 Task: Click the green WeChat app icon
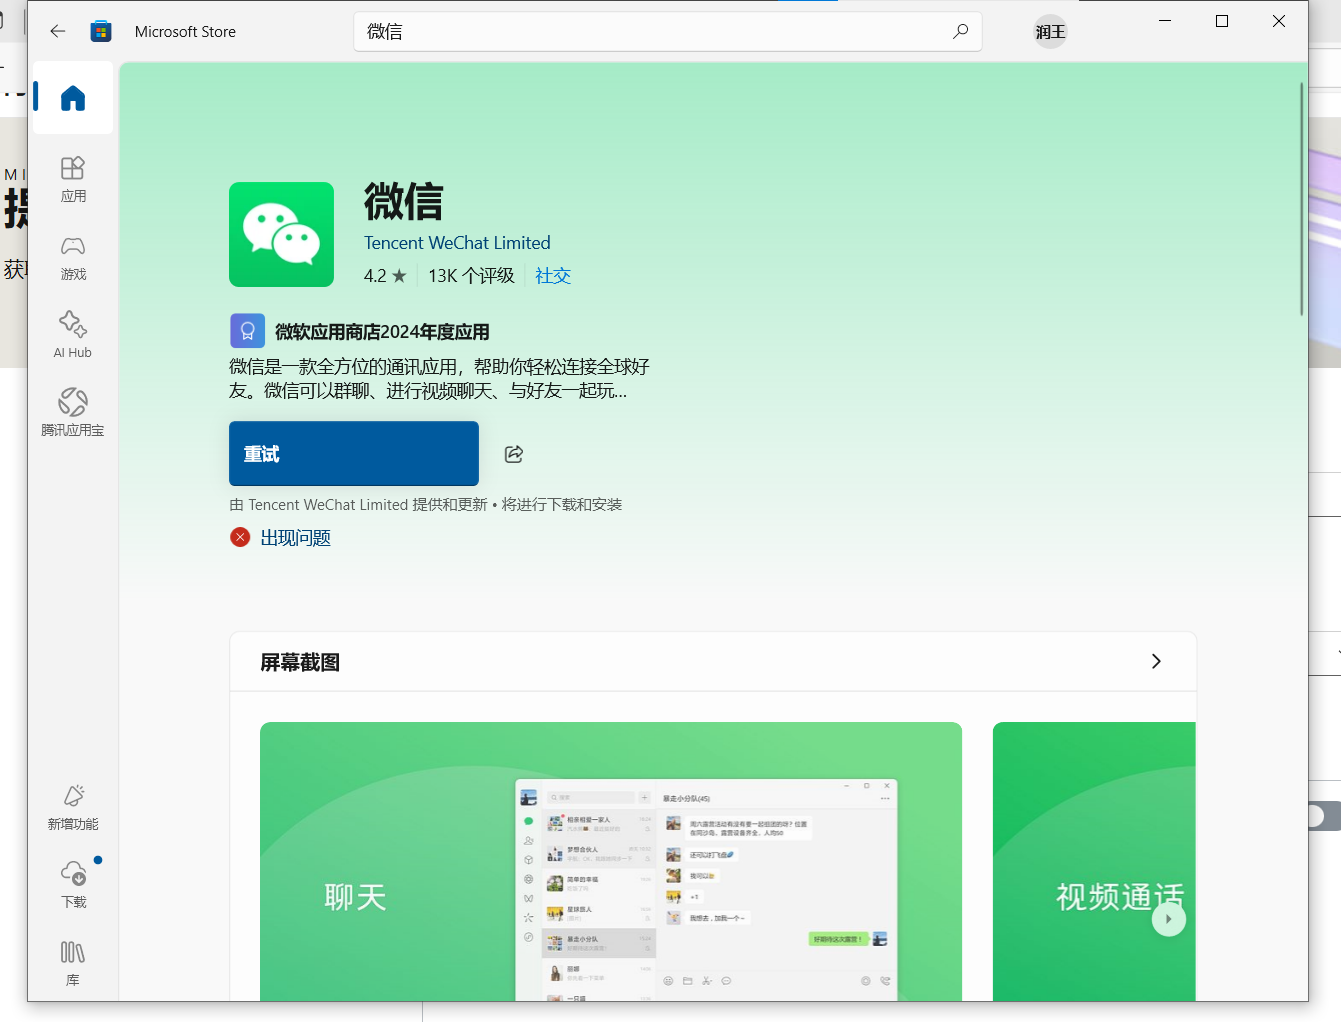point(281,234)
